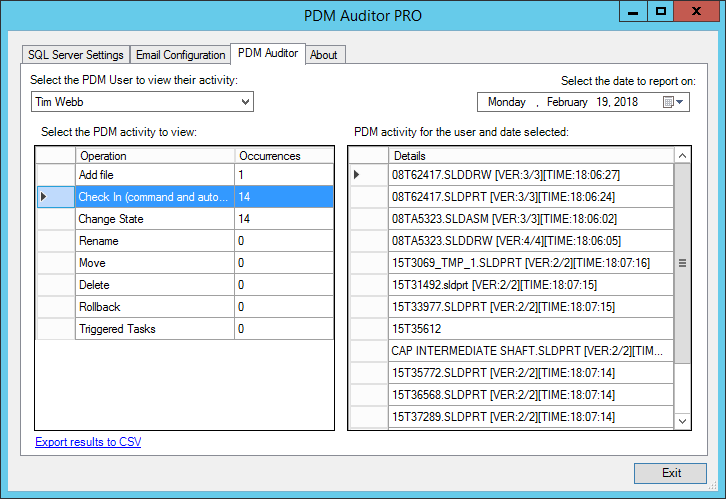This screenshot has height=499, width=726.
Task: Click the Details list scrollbar thumb
Action: tap(682, 263)
